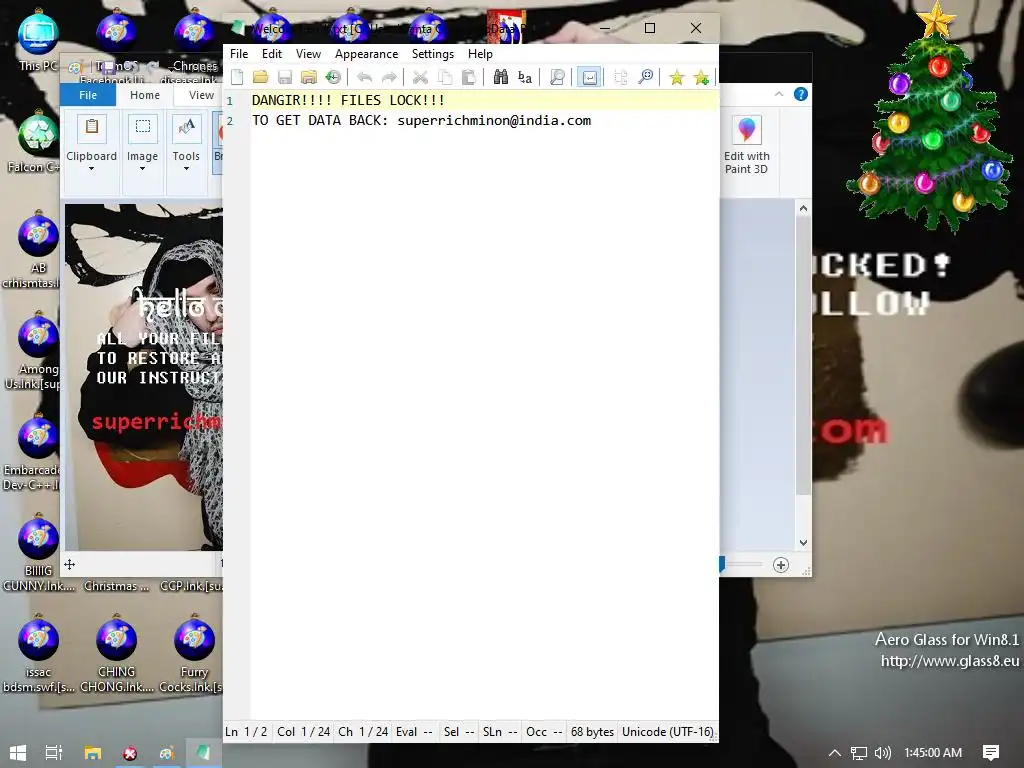This screenshot has width=1024, height=768.
Task: Click the New document icon in Notepad toolbar
Action: point(237,77)
